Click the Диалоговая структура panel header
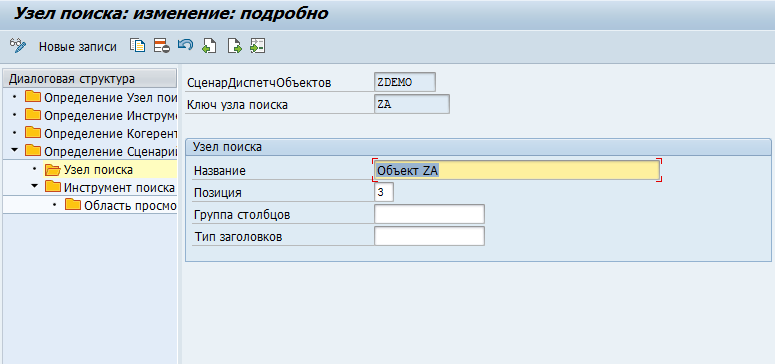This screenshot has height=364, width=775. click(89, 79)
